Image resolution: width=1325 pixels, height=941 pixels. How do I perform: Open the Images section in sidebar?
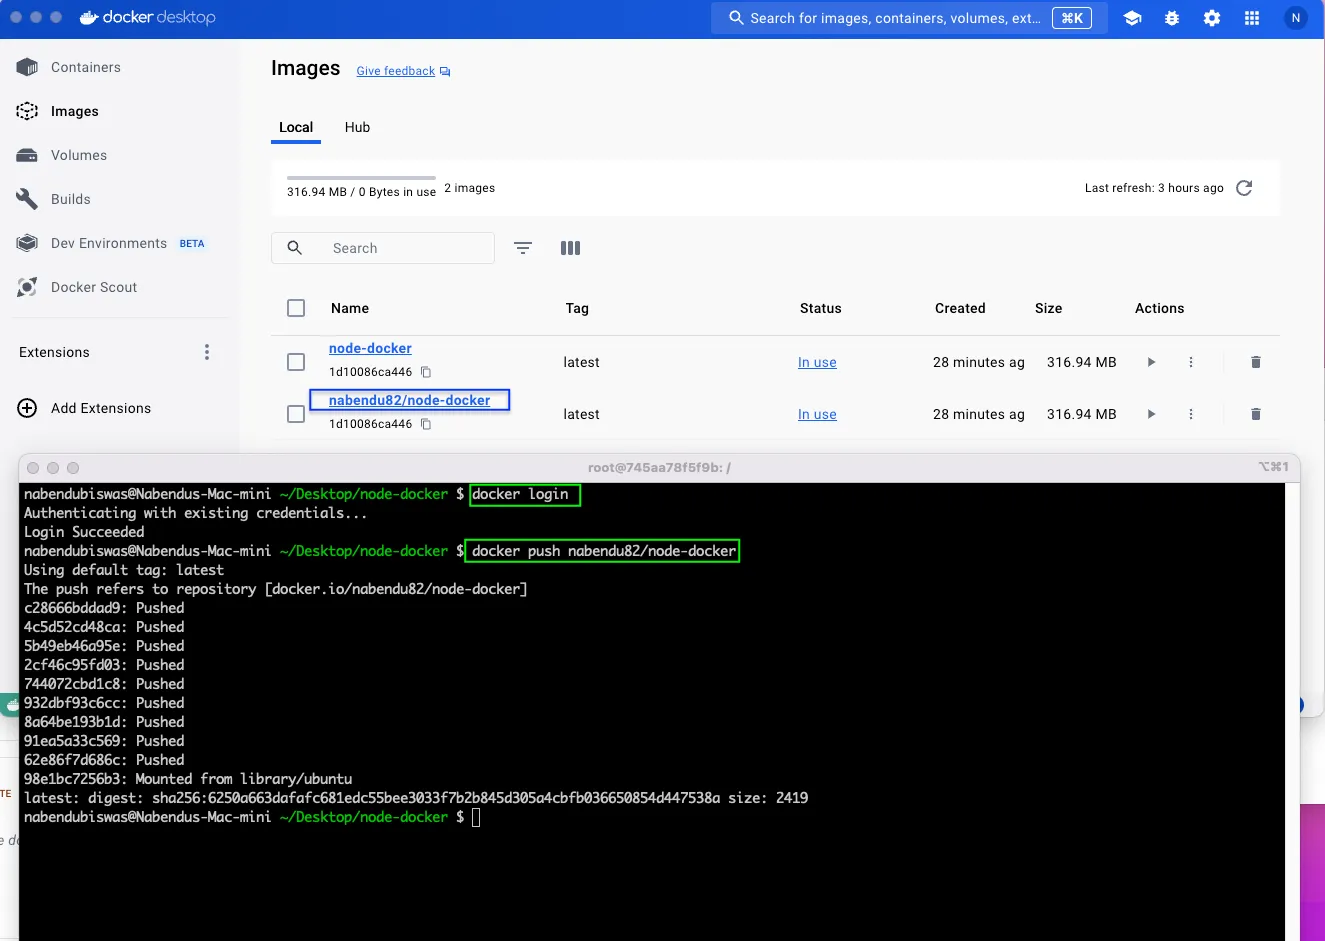tap(74, 111)
